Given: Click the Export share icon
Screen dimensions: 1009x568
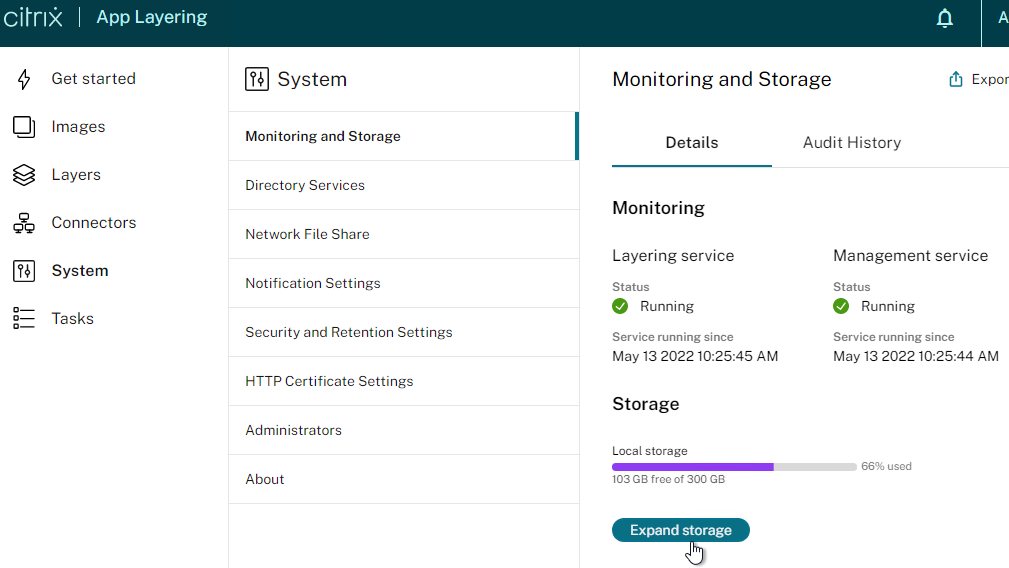Looking at the screenshot, I should coord(956,79).
